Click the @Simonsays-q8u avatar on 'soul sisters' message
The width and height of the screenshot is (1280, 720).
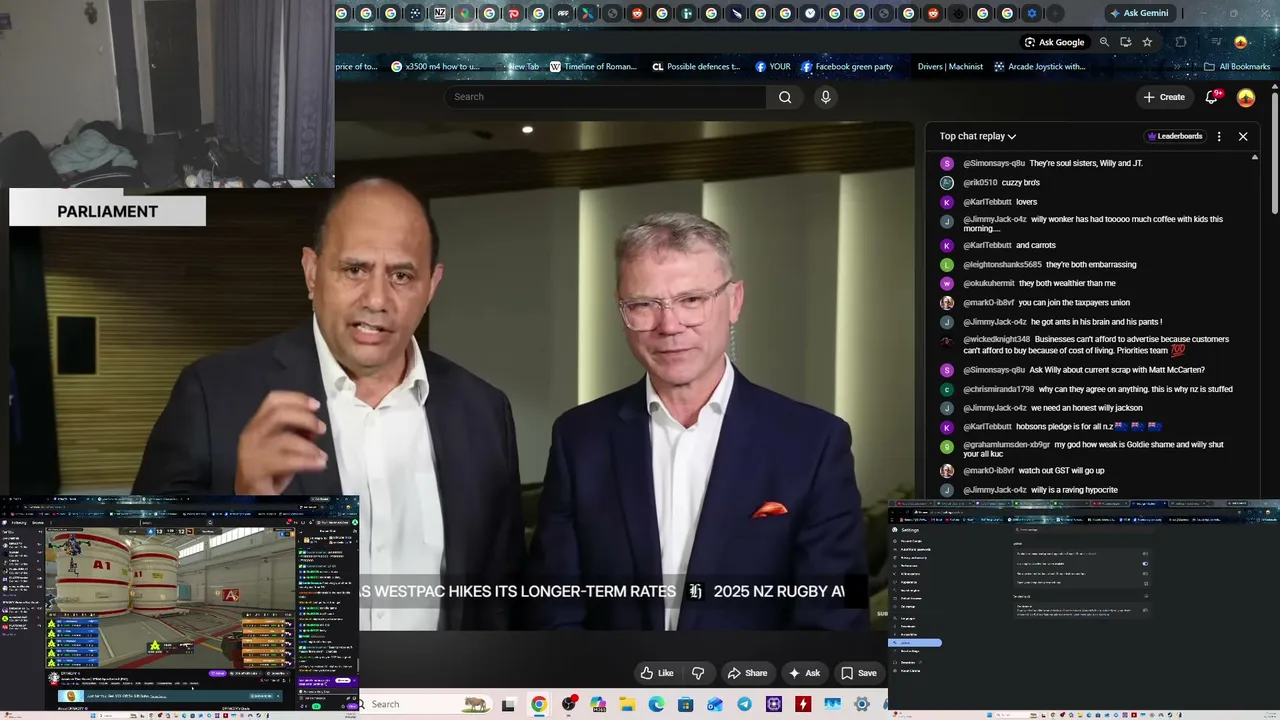[947, 164]
